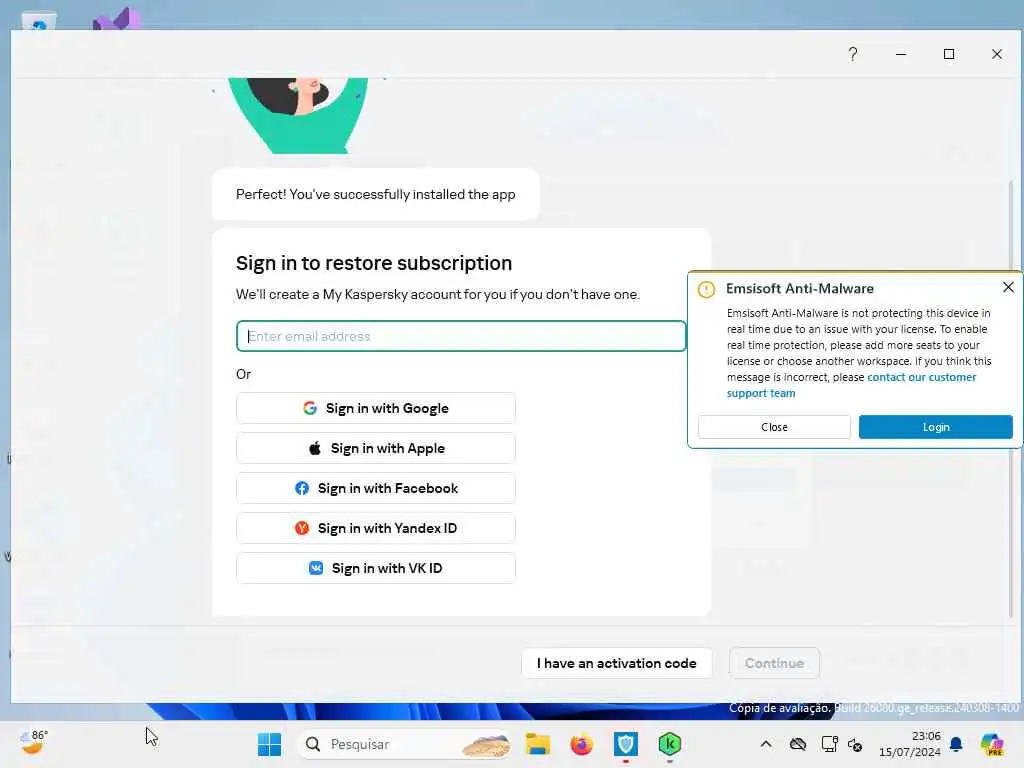
Task: Close the Kaspersky window
Action: tap(997, 54)
